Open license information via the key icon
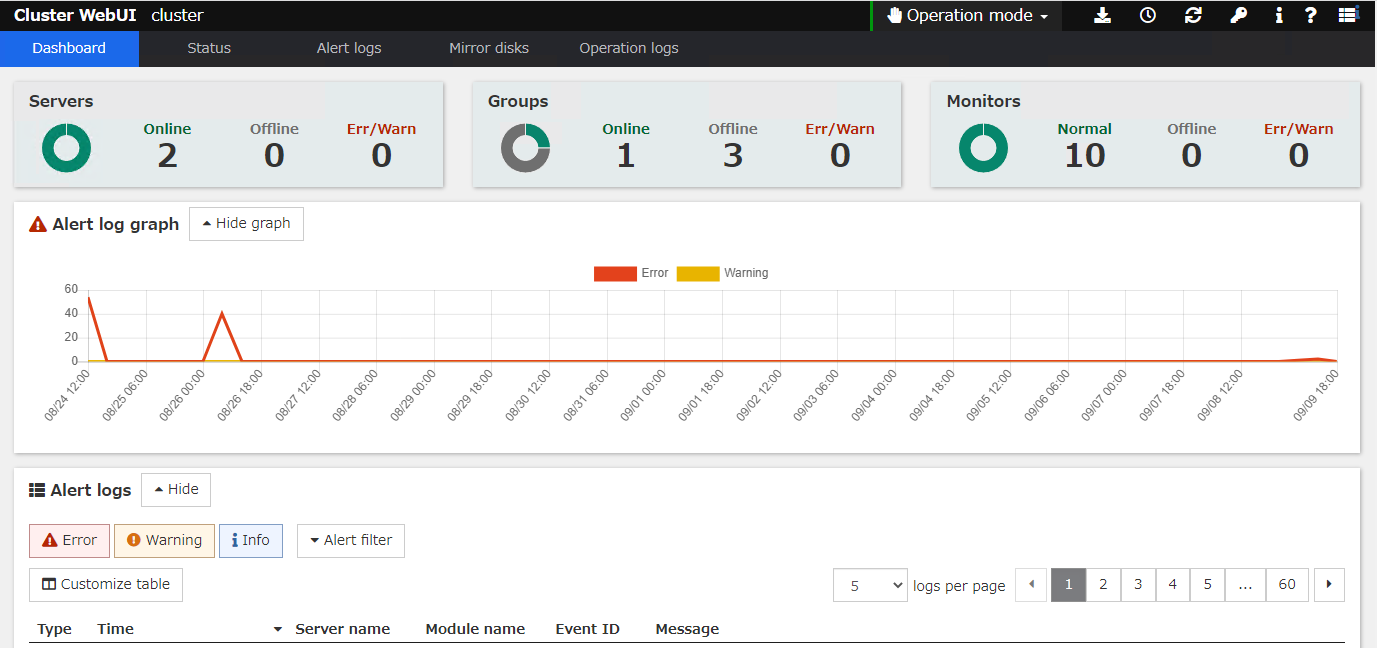Image resolution: width=1377 pixels, height=648 pixels. (1238, 15)
